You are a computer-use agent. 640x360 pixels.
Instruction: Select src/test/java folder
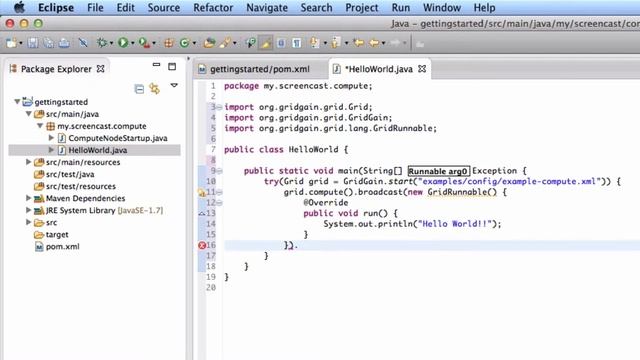click(x=70, y=174)
